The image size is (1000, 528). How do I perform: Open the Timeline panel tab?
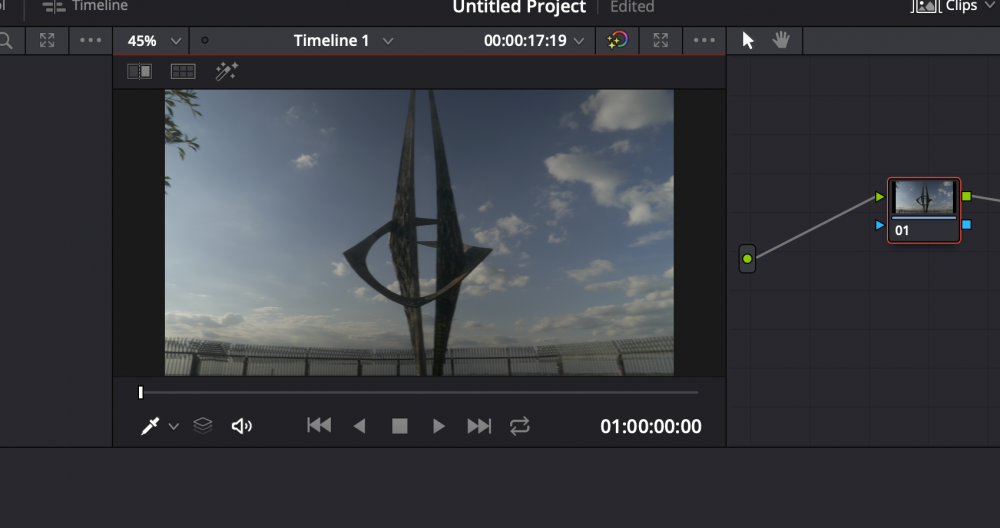tap(86, 6)
